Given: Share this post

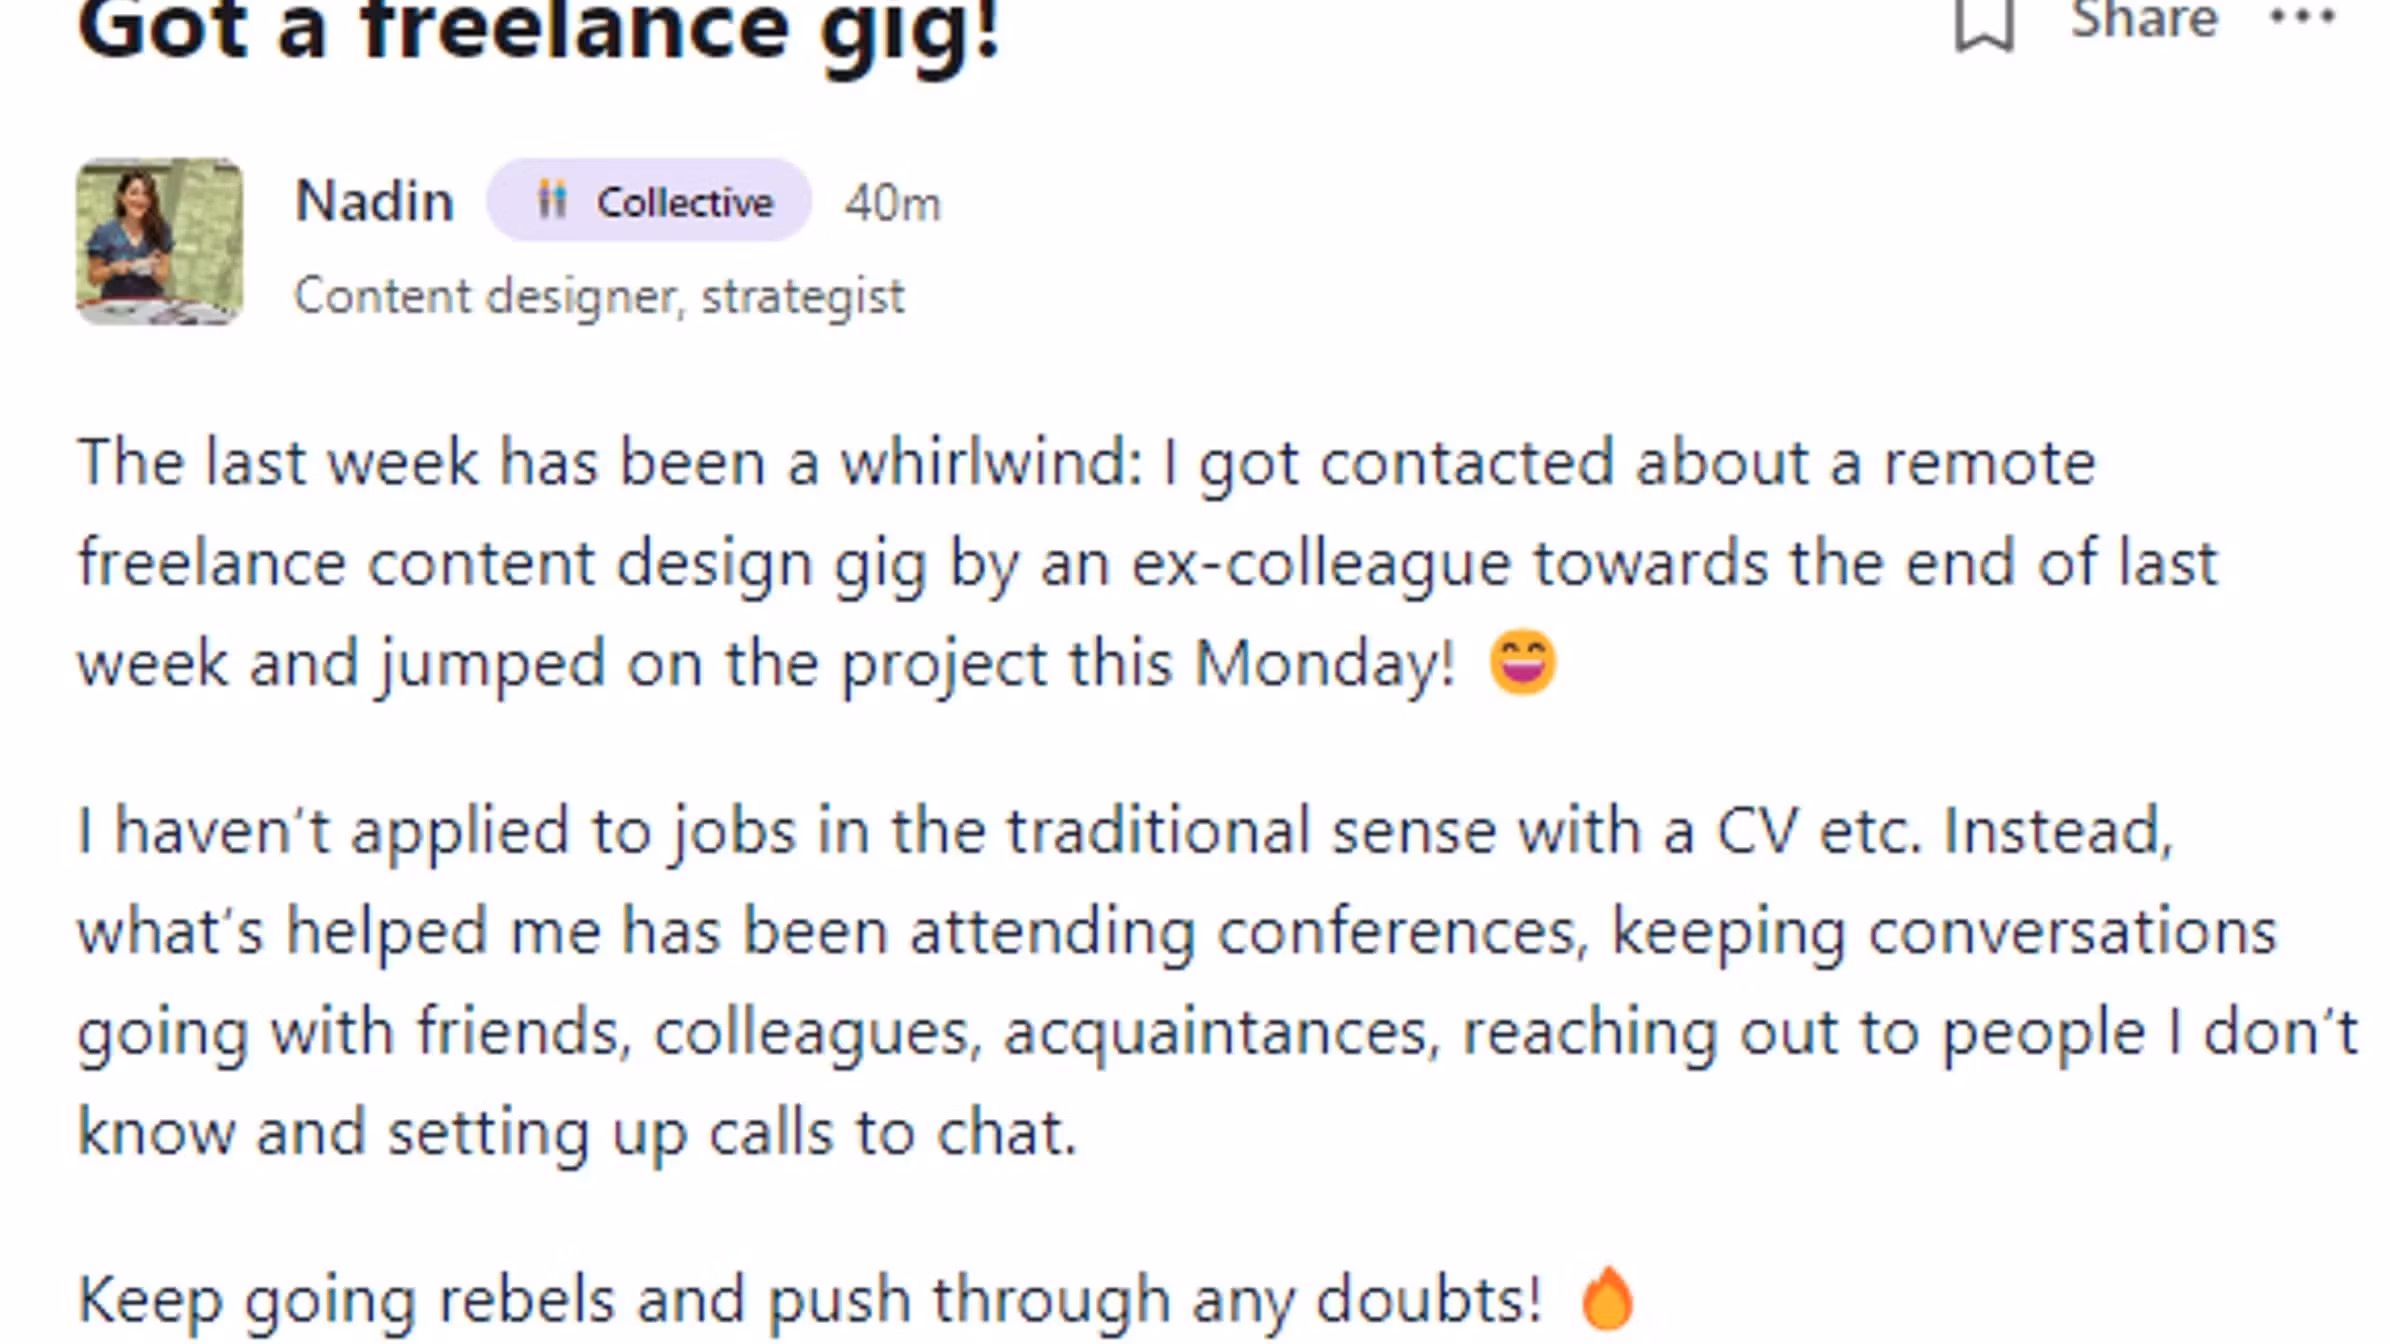Looking at the screenshot, I should coord(2144,20).
